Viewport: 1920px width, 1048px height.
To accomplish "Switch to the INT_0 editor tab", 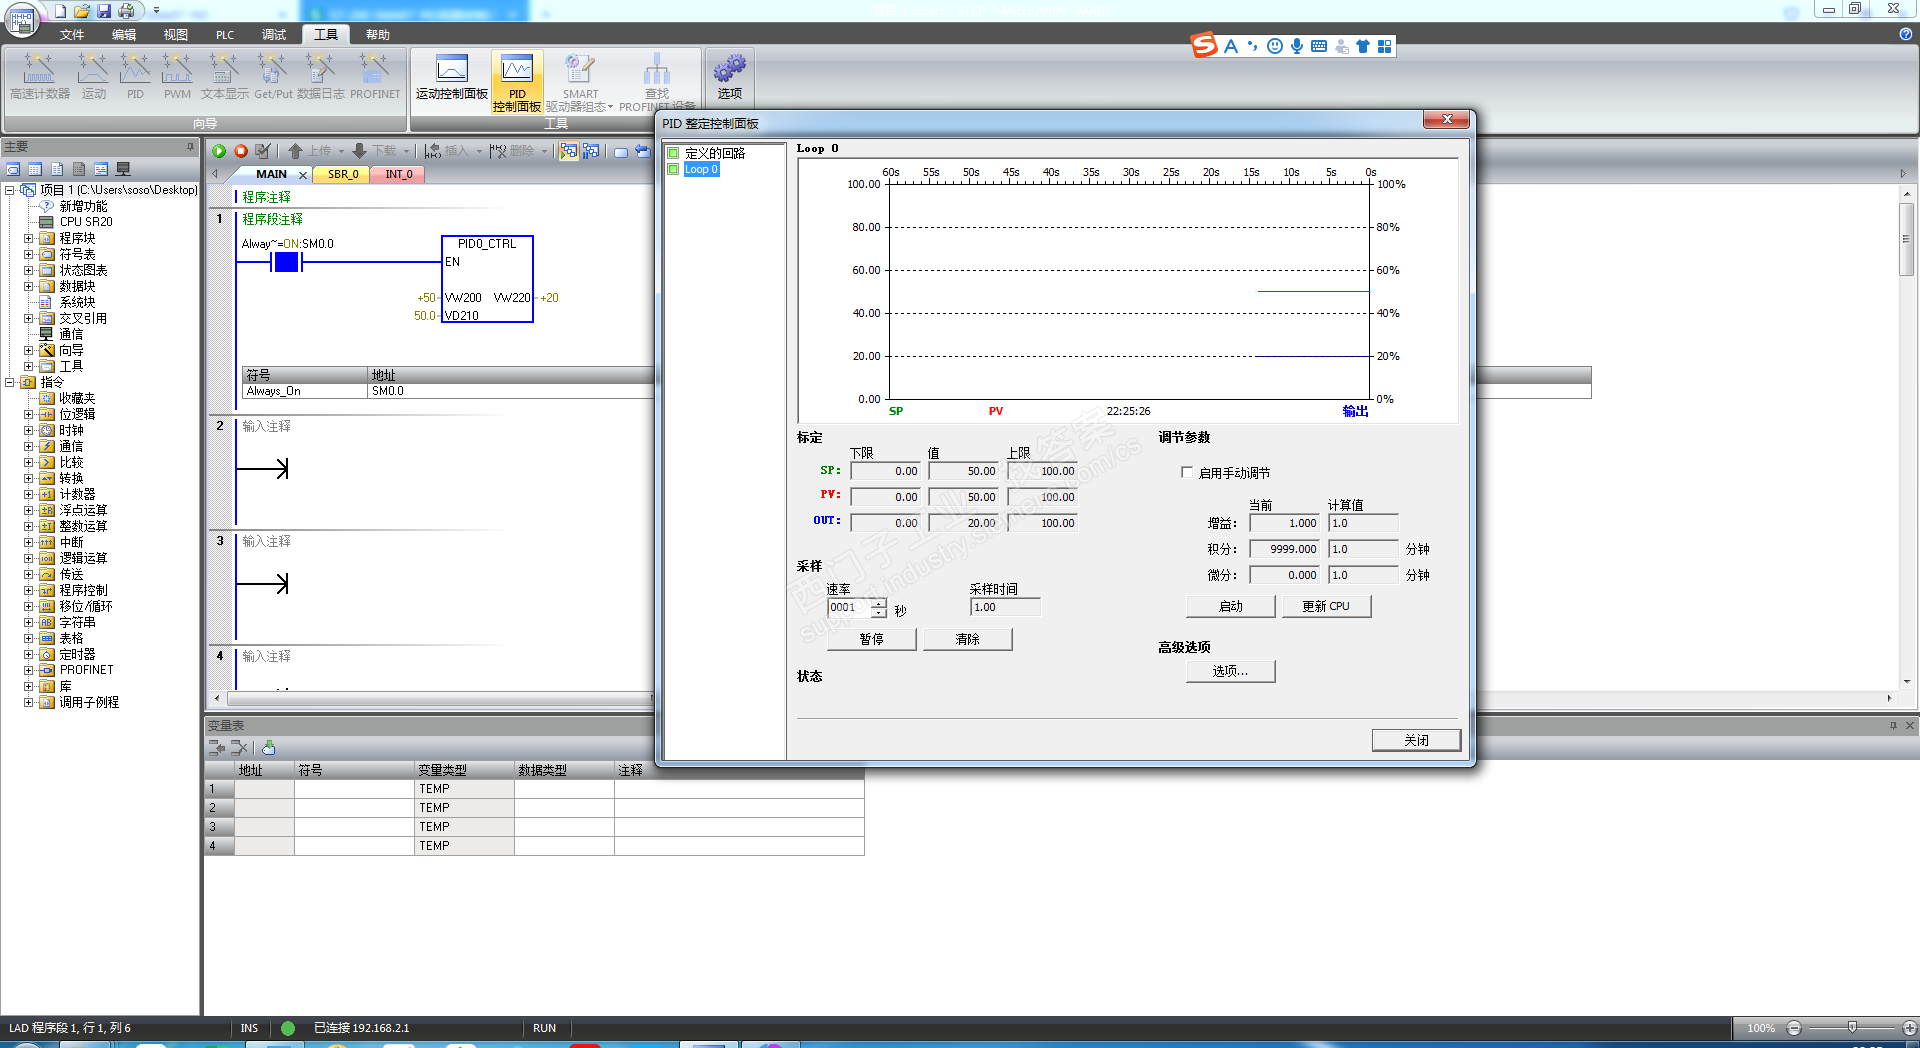I will [x=399, y=174].
